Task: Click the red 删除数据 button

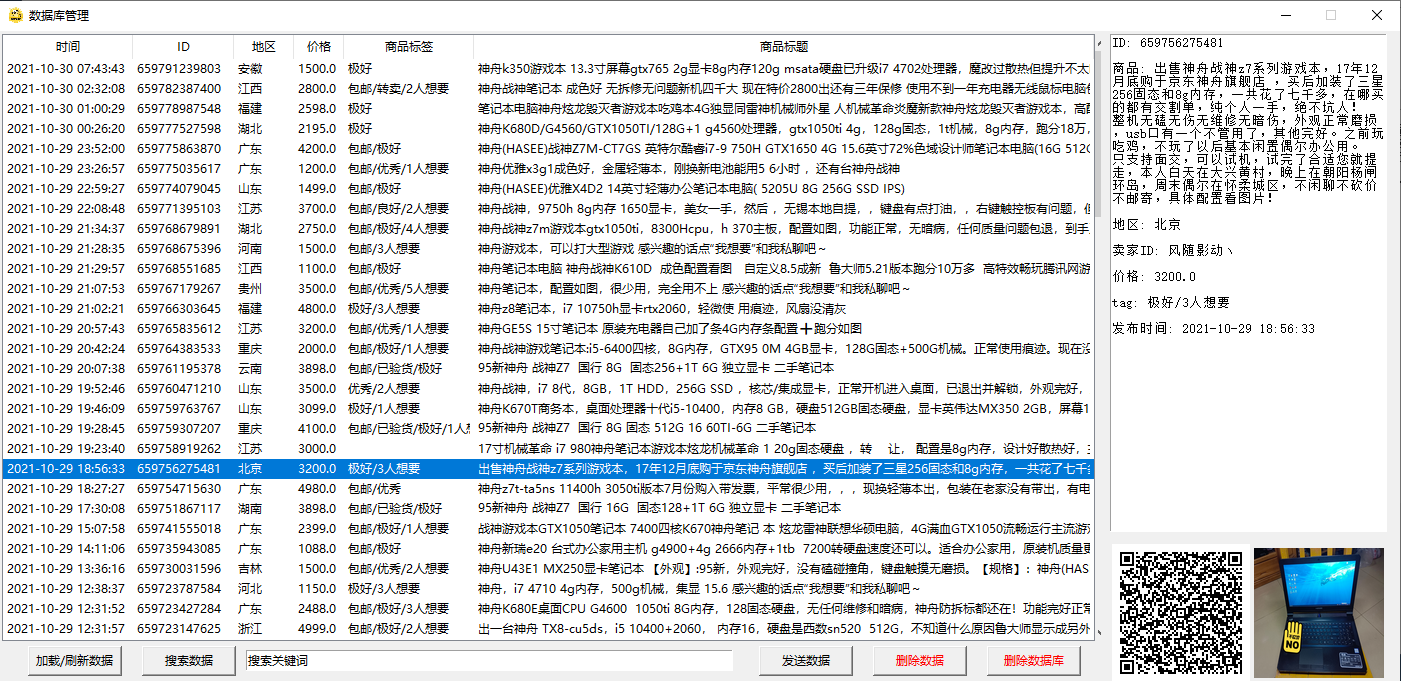Action: 919,660
